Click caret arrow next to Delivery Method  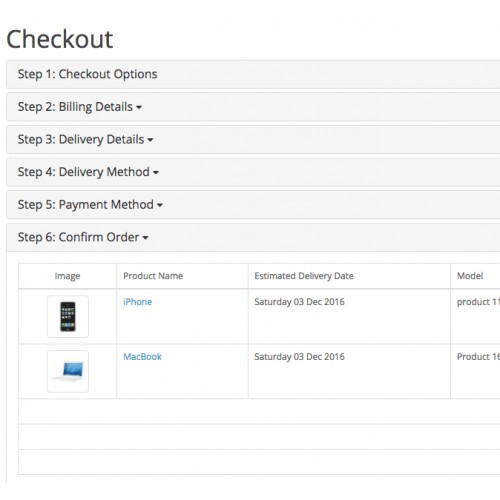pyautogui.click(x=155, y=173)
